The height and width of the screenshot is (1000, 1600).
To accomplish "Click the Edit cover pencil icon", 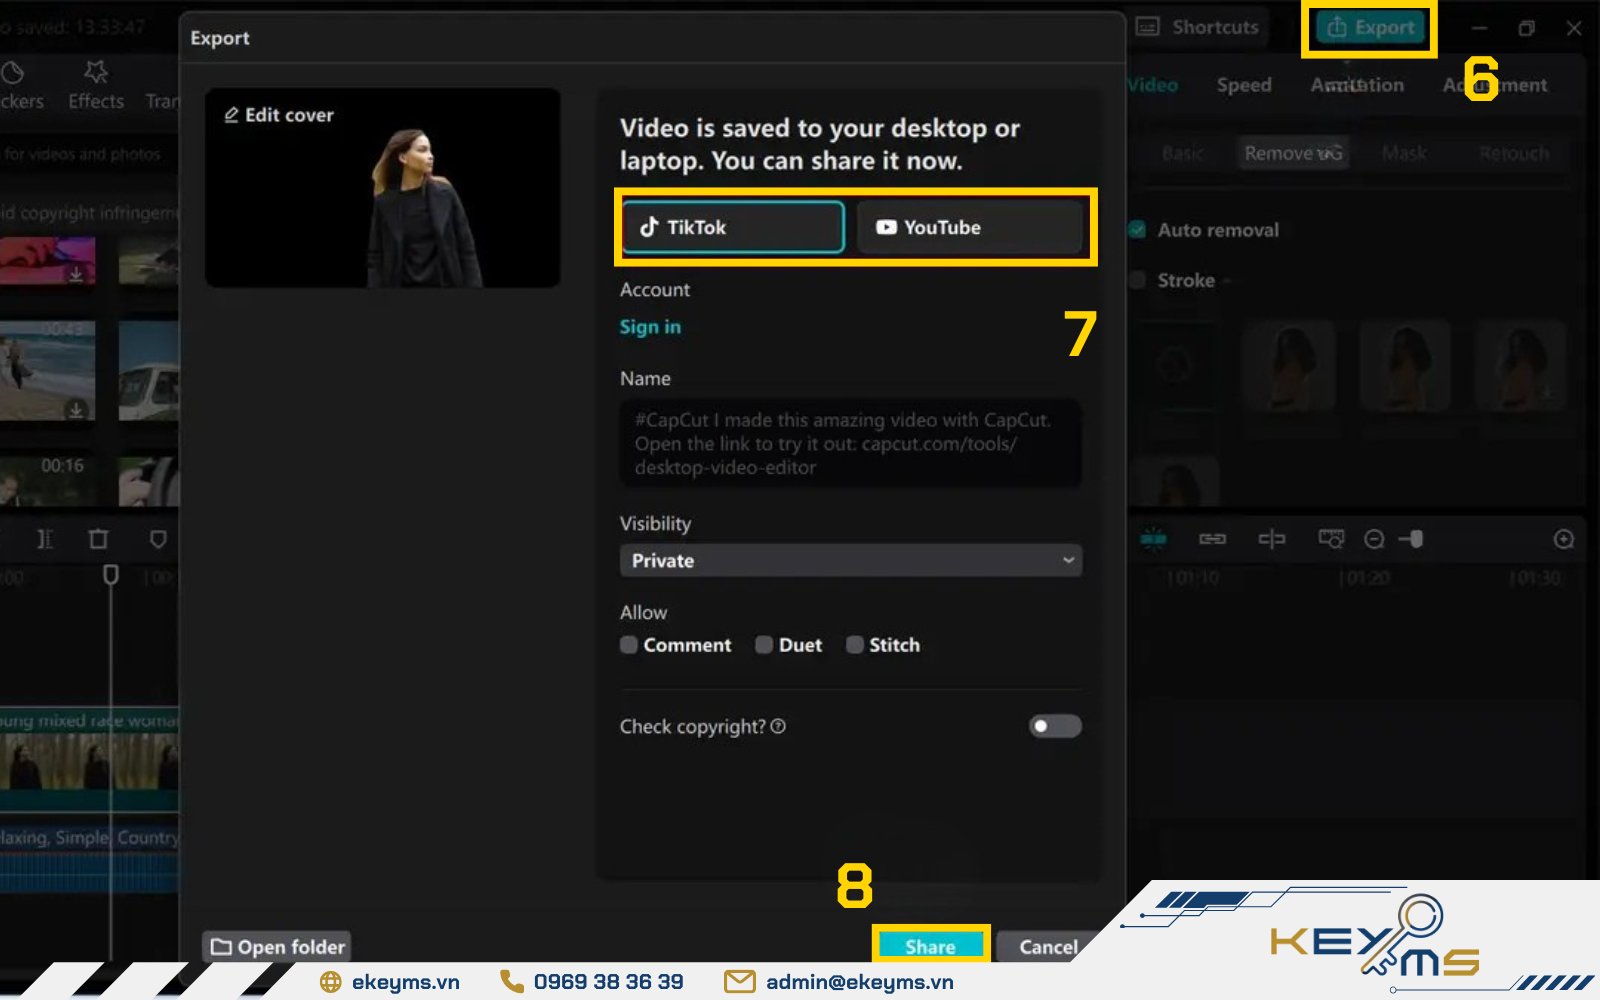I will pos(231,115).
